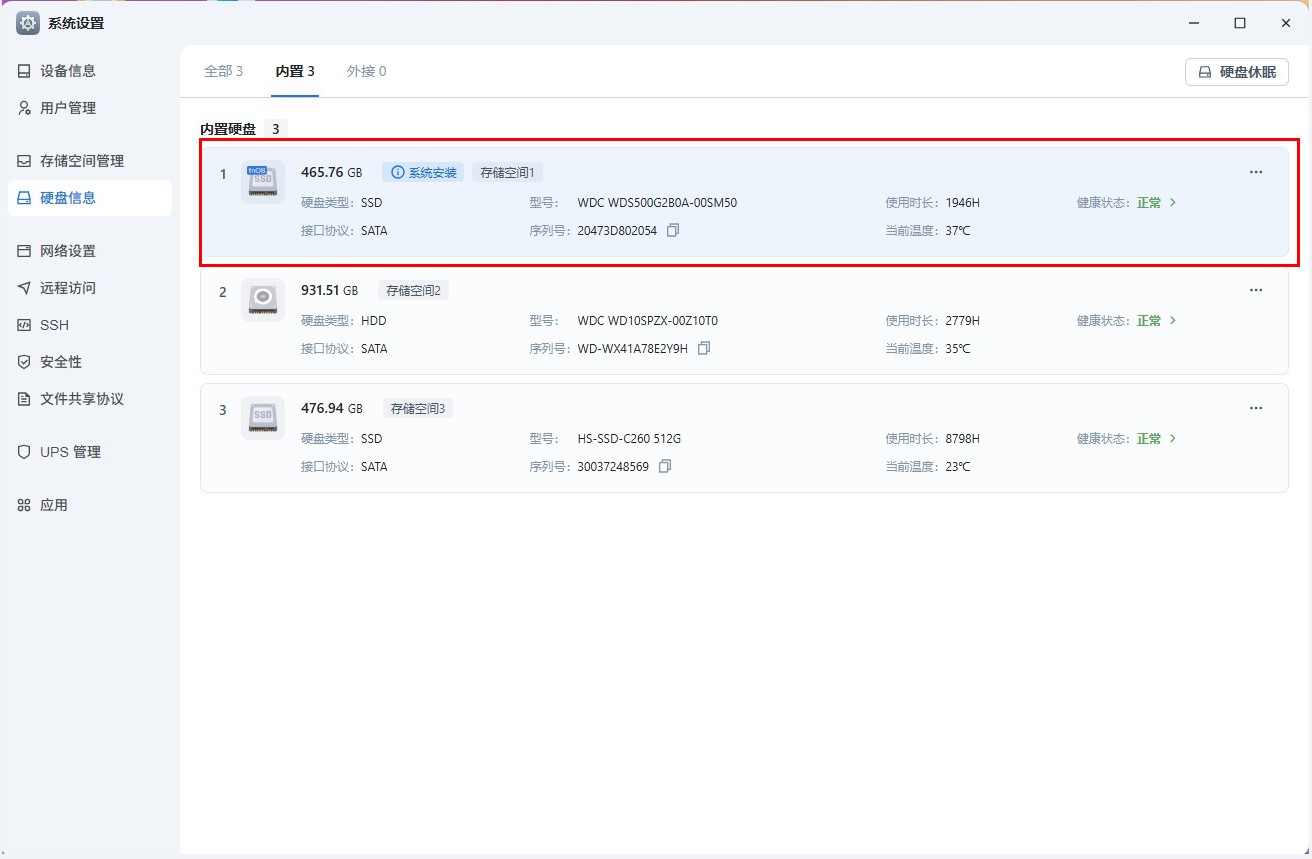Viewport: 1312px width, 859px height.
Task: Click the 内置硬盘 section heading
Action: [x=228, y=128]
